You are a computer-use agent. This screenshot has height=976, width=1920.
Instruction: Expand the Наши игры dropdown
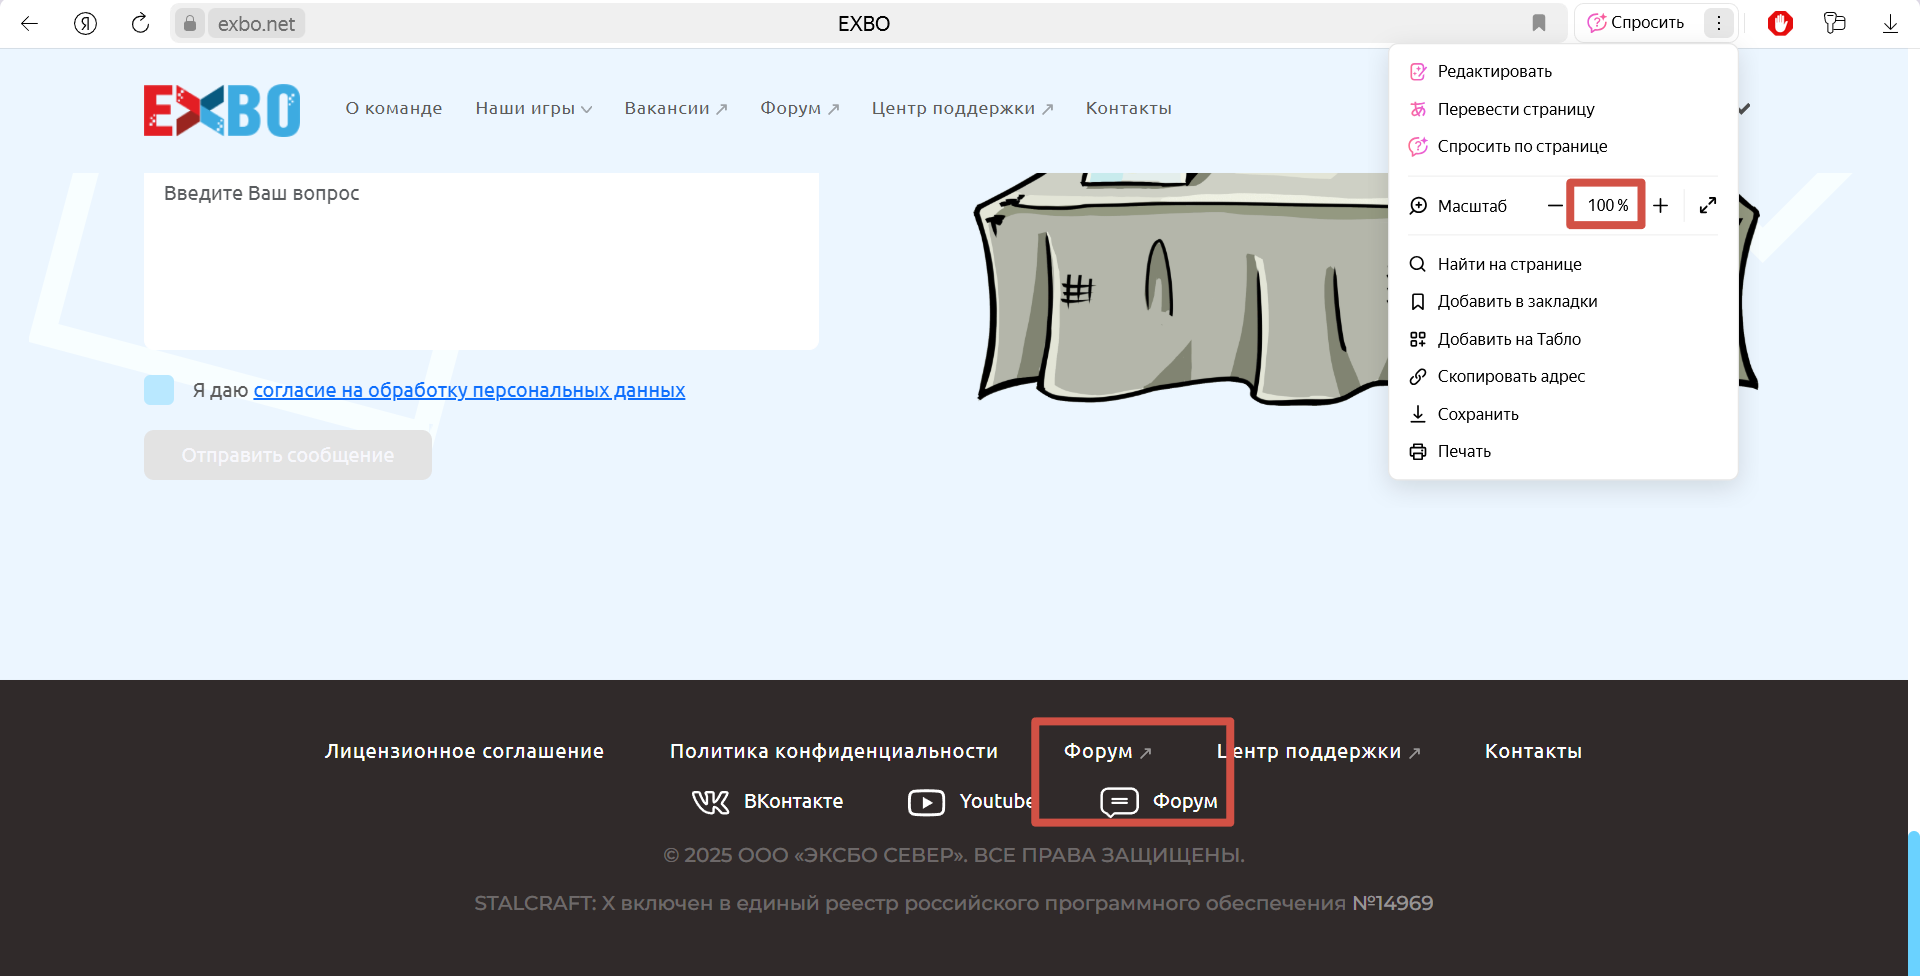(x=534, y=108)
